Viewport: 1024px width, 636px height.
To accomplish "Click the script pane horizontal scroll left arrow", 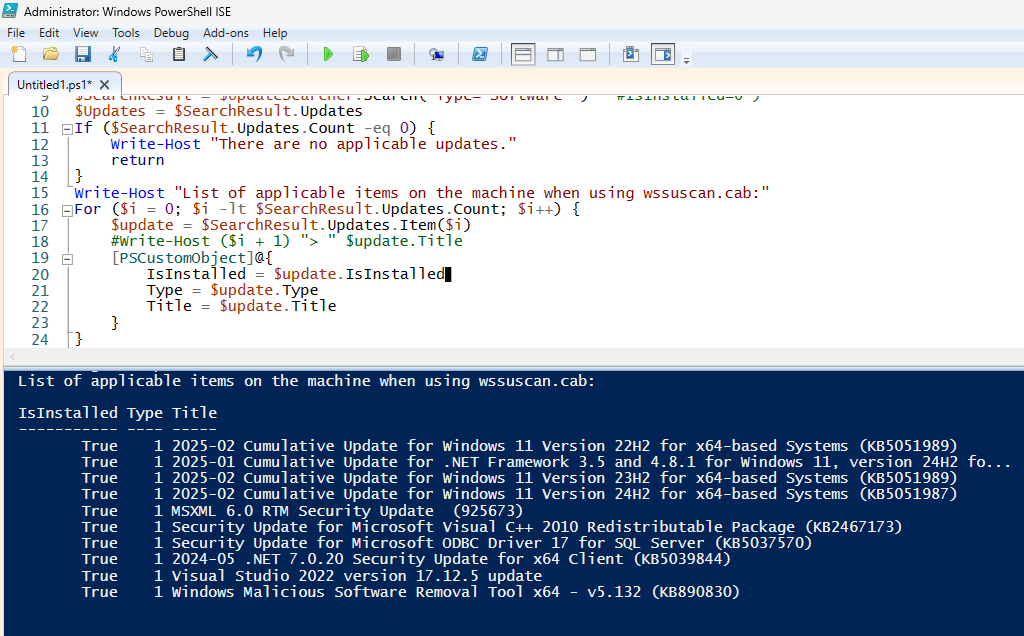I will 12,356.
